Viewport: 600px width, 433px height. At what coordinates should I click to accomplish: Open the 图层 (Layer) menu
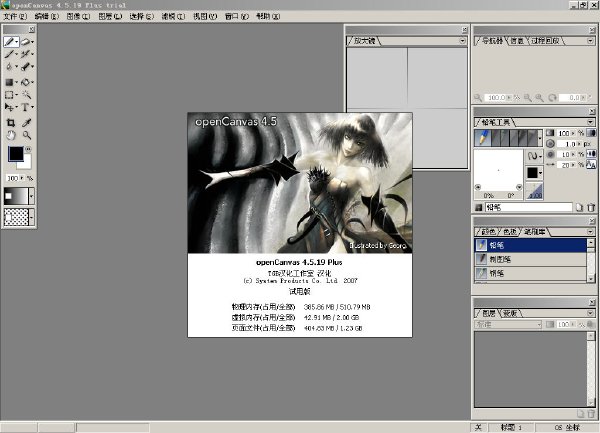click(x=110, y=16)
